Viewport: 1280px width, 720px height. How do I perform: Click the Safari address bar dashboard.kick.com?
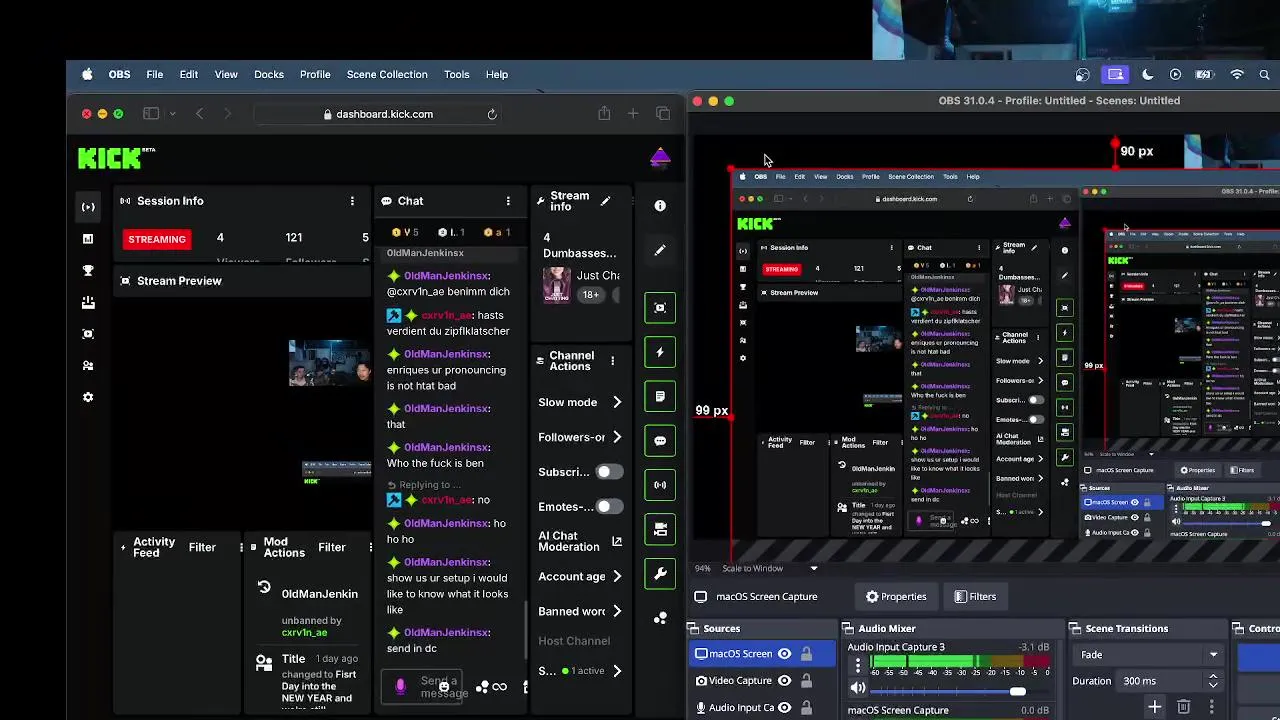coord(378,114)
